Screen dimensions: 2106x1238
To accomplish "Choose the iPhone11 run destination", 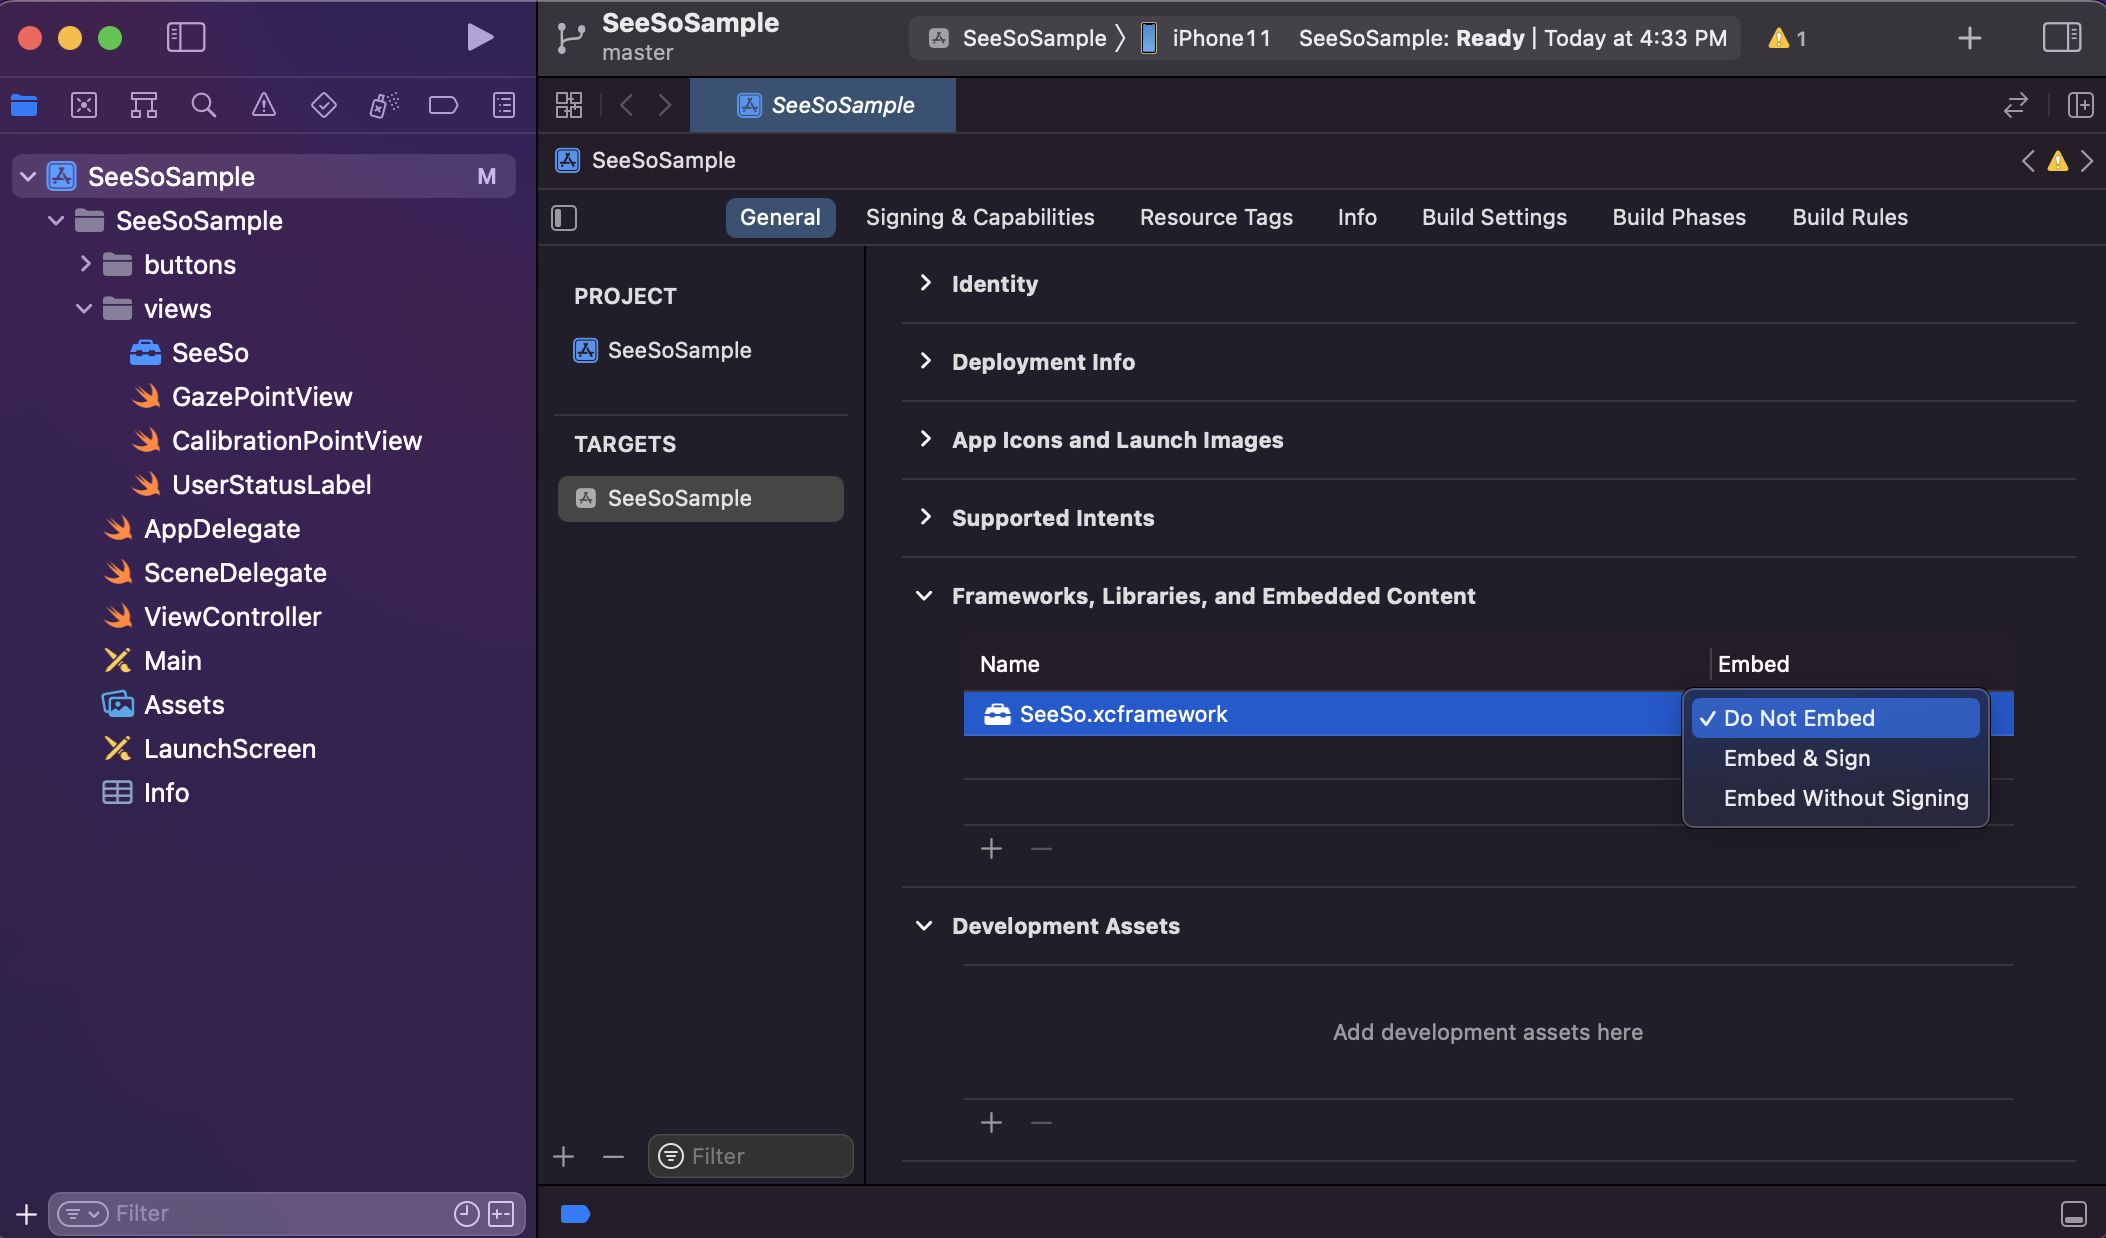I will click(x=1206, y=38).
